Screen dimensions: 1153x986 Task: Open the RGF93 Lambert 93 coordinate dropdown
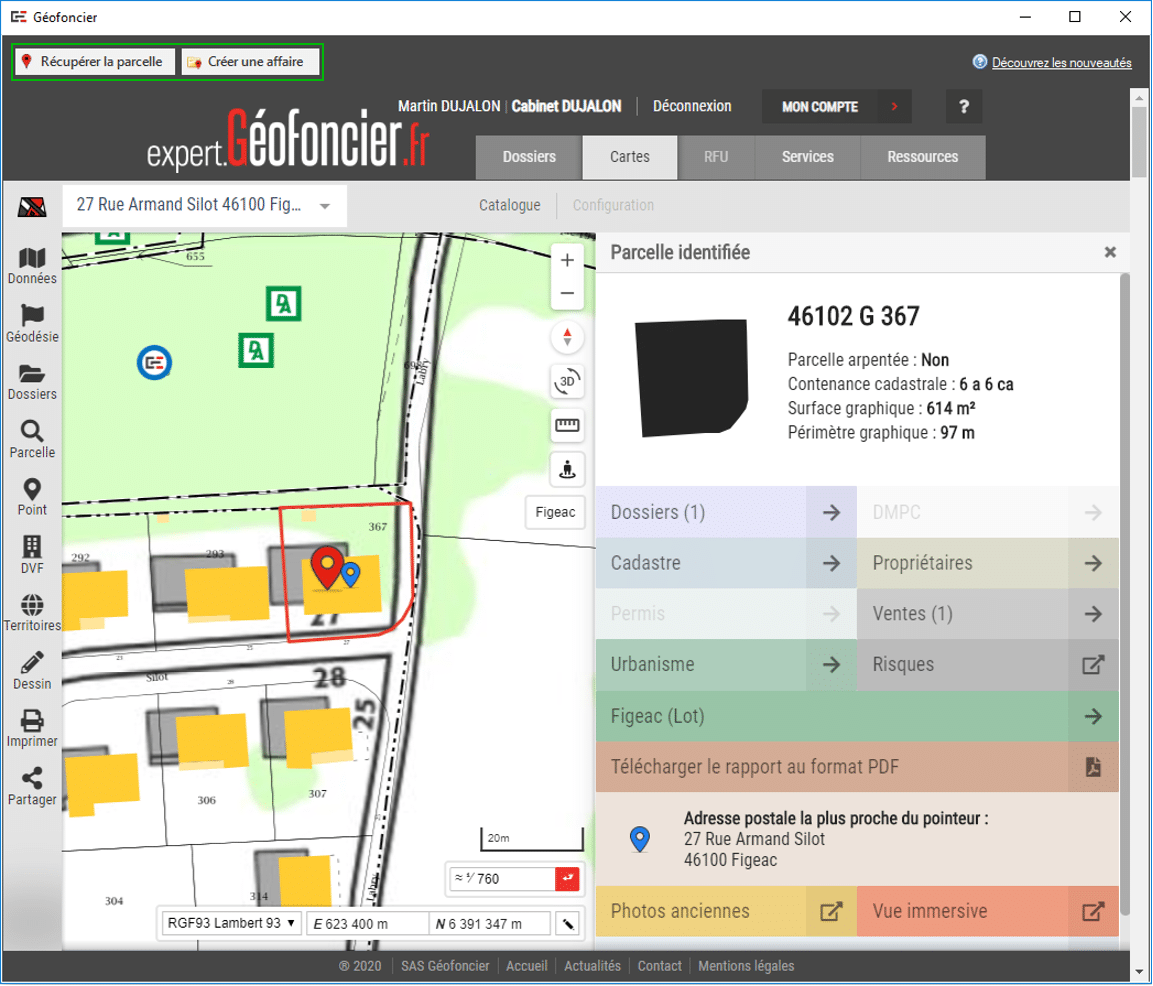point(231,923)
